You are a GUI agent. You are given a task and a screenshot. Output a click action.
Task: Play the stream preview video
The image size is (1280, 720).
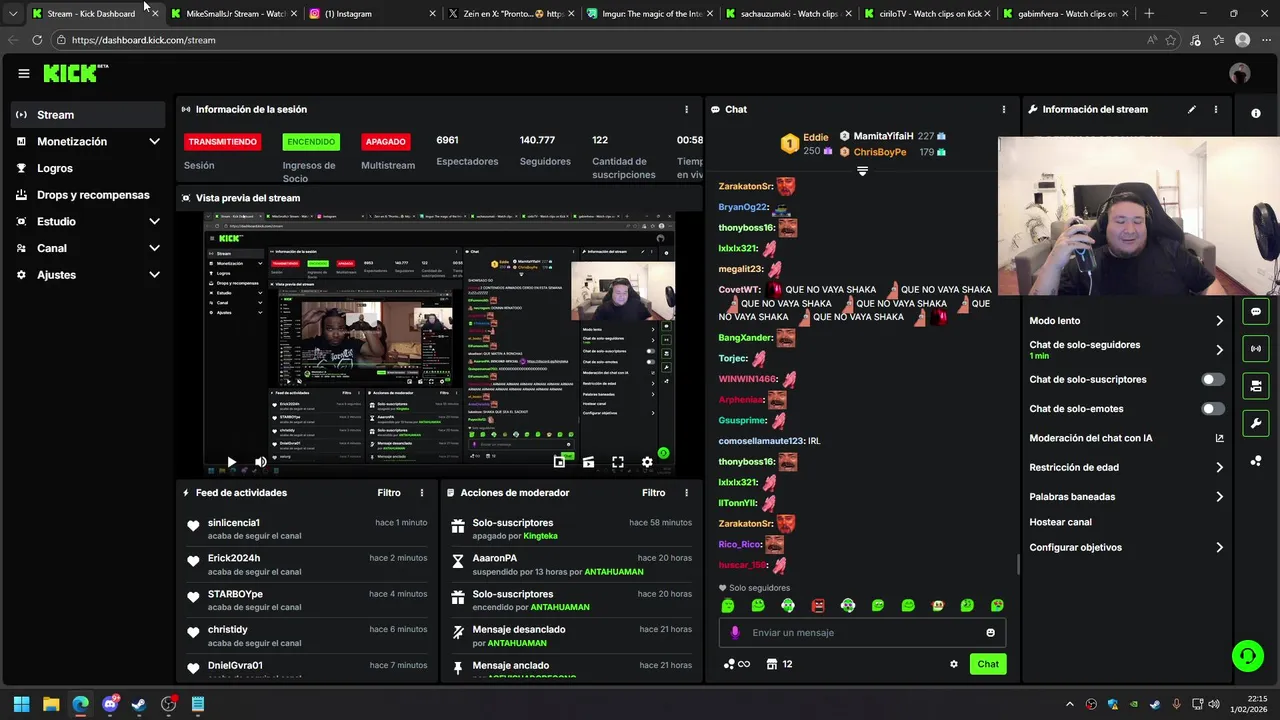[x=231, y=462]
